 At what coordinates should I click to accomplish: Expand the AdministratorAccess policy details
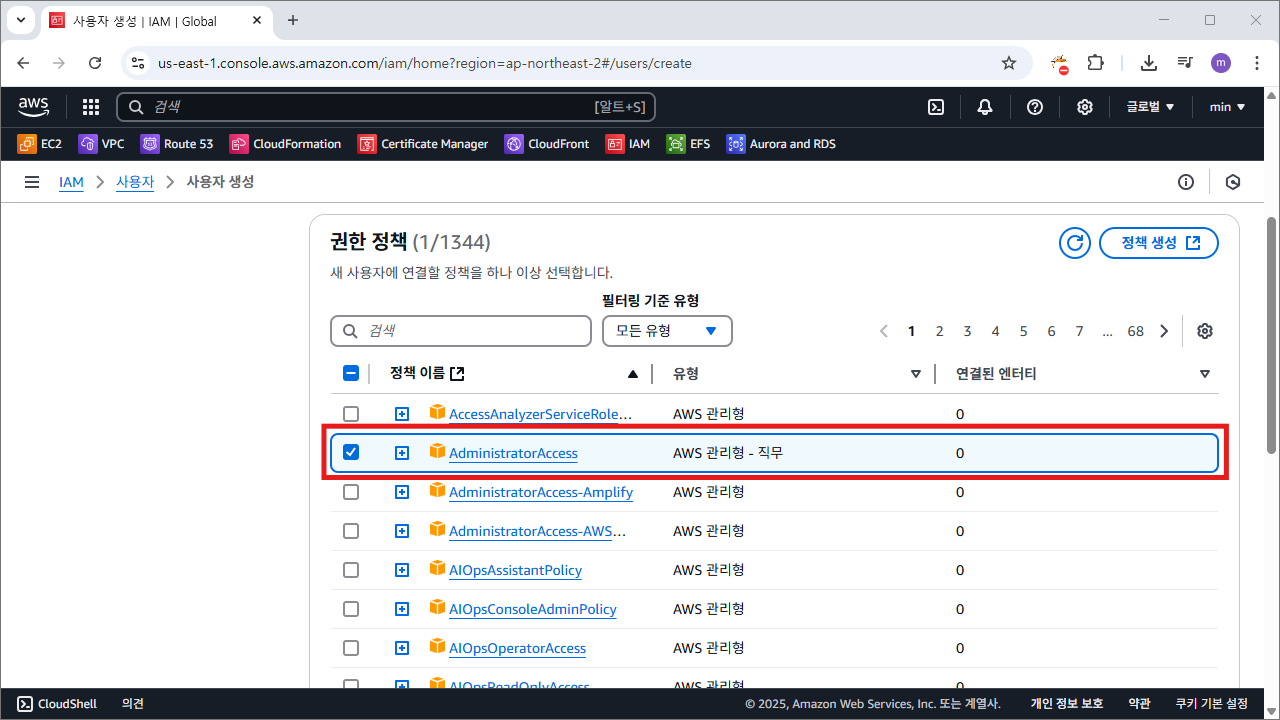click(x=402, y=453)
